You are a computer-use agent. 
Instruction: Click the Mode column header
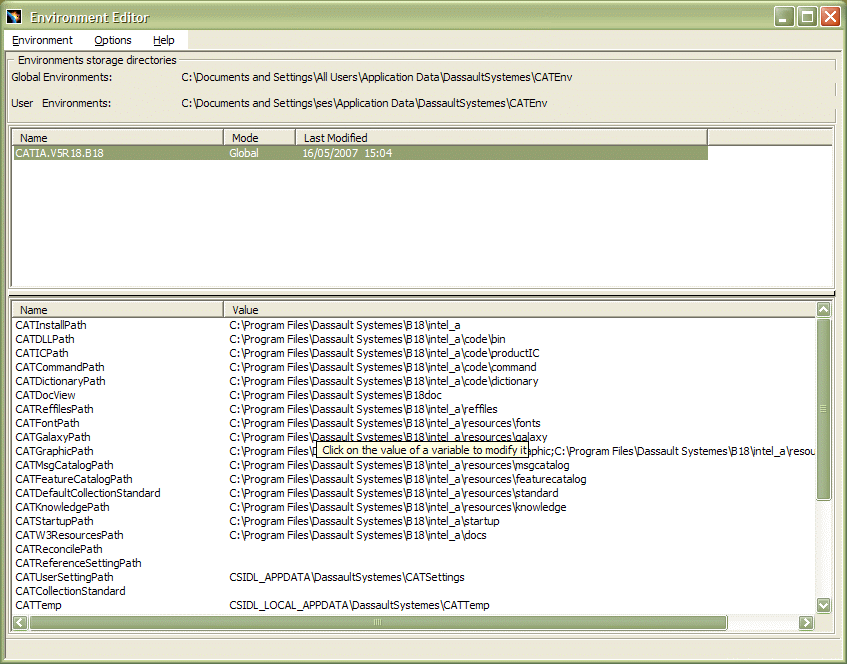(259, 138)
